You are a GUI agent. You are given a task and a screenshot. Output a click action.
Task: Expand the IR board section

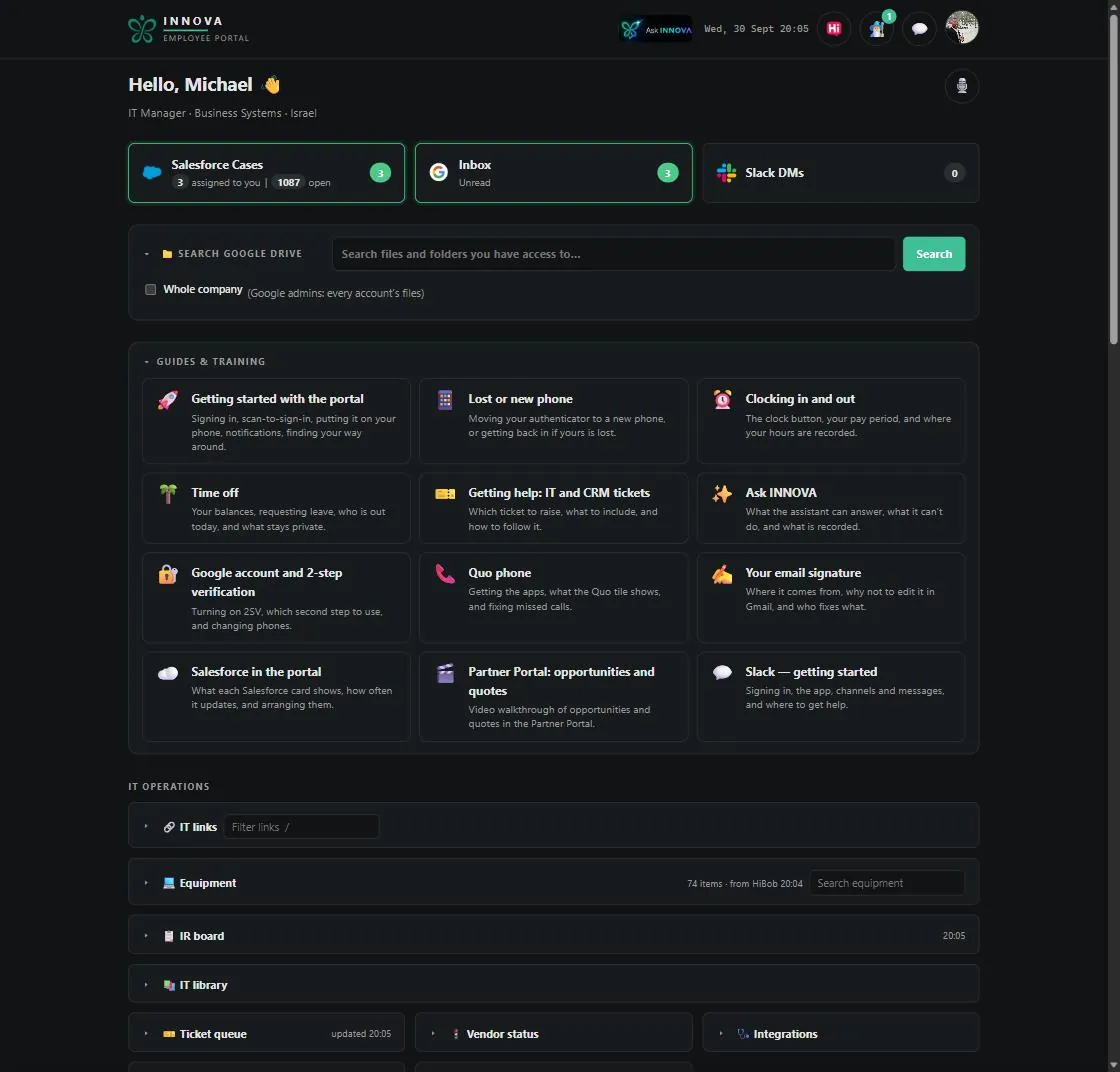[146, 936]
